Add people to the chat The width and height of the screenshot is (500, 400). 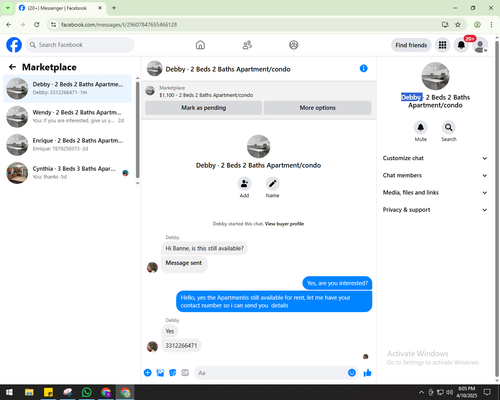point(244,184)
